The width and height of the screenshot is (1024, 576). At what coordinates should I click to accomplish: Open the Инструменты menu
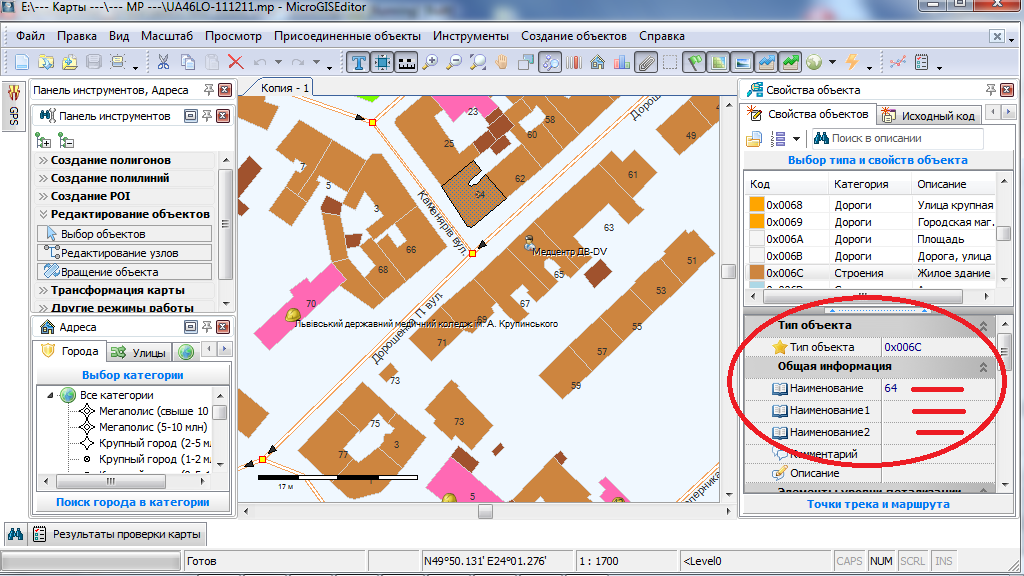coord(471,36)
